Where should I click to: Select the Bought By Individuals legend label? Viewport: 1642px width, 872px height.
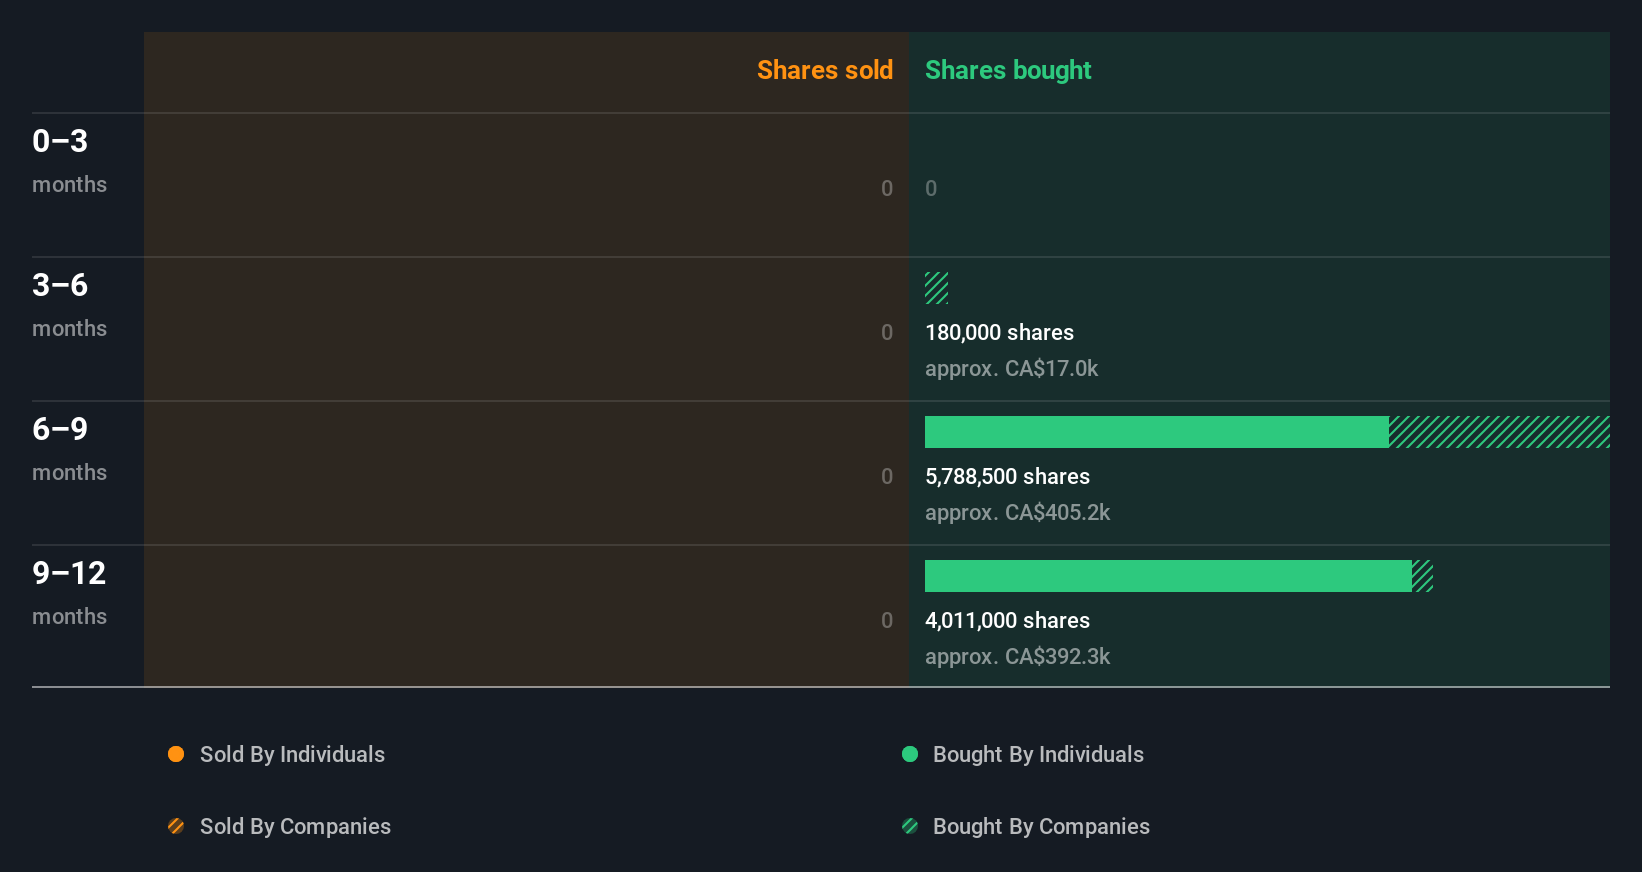coord(1038,755)
